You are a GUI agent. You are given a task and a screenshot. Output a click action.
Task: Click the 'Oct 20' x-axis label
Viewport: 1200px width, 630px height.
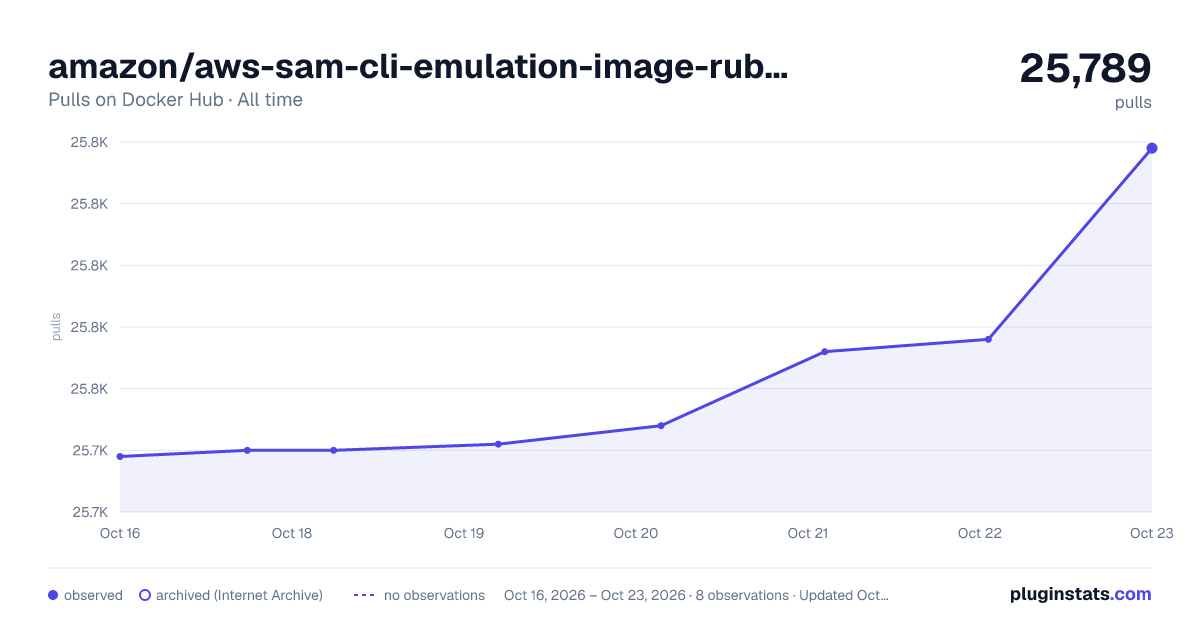pos(636,533)
